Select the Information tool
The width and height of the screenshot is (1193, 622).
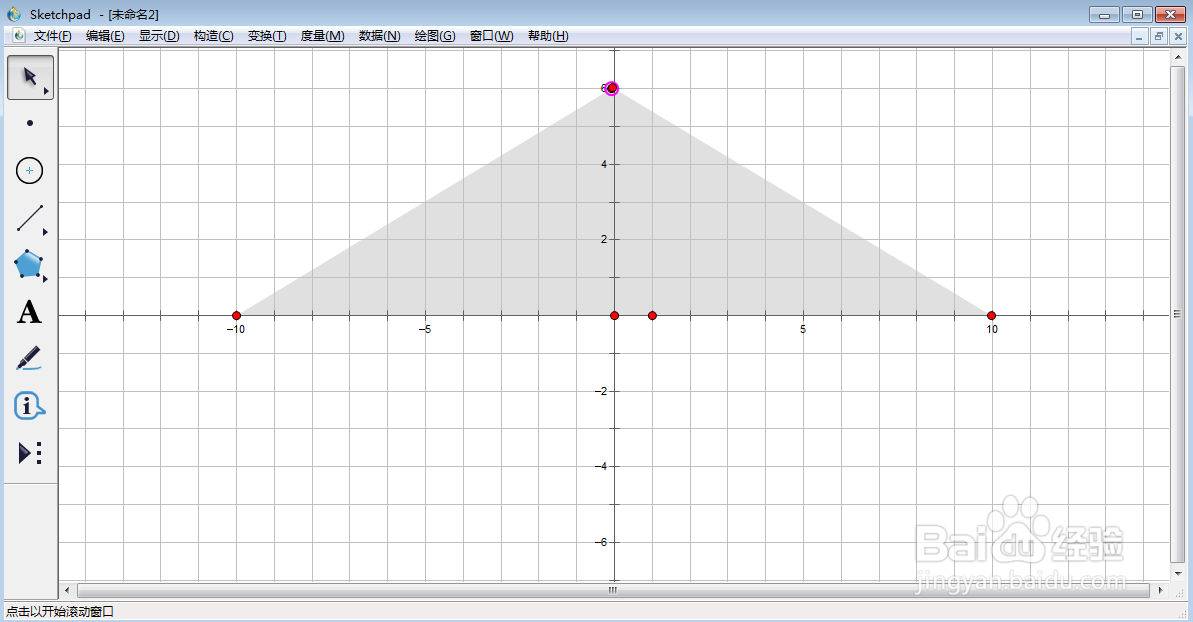click(x=29, y=406)
